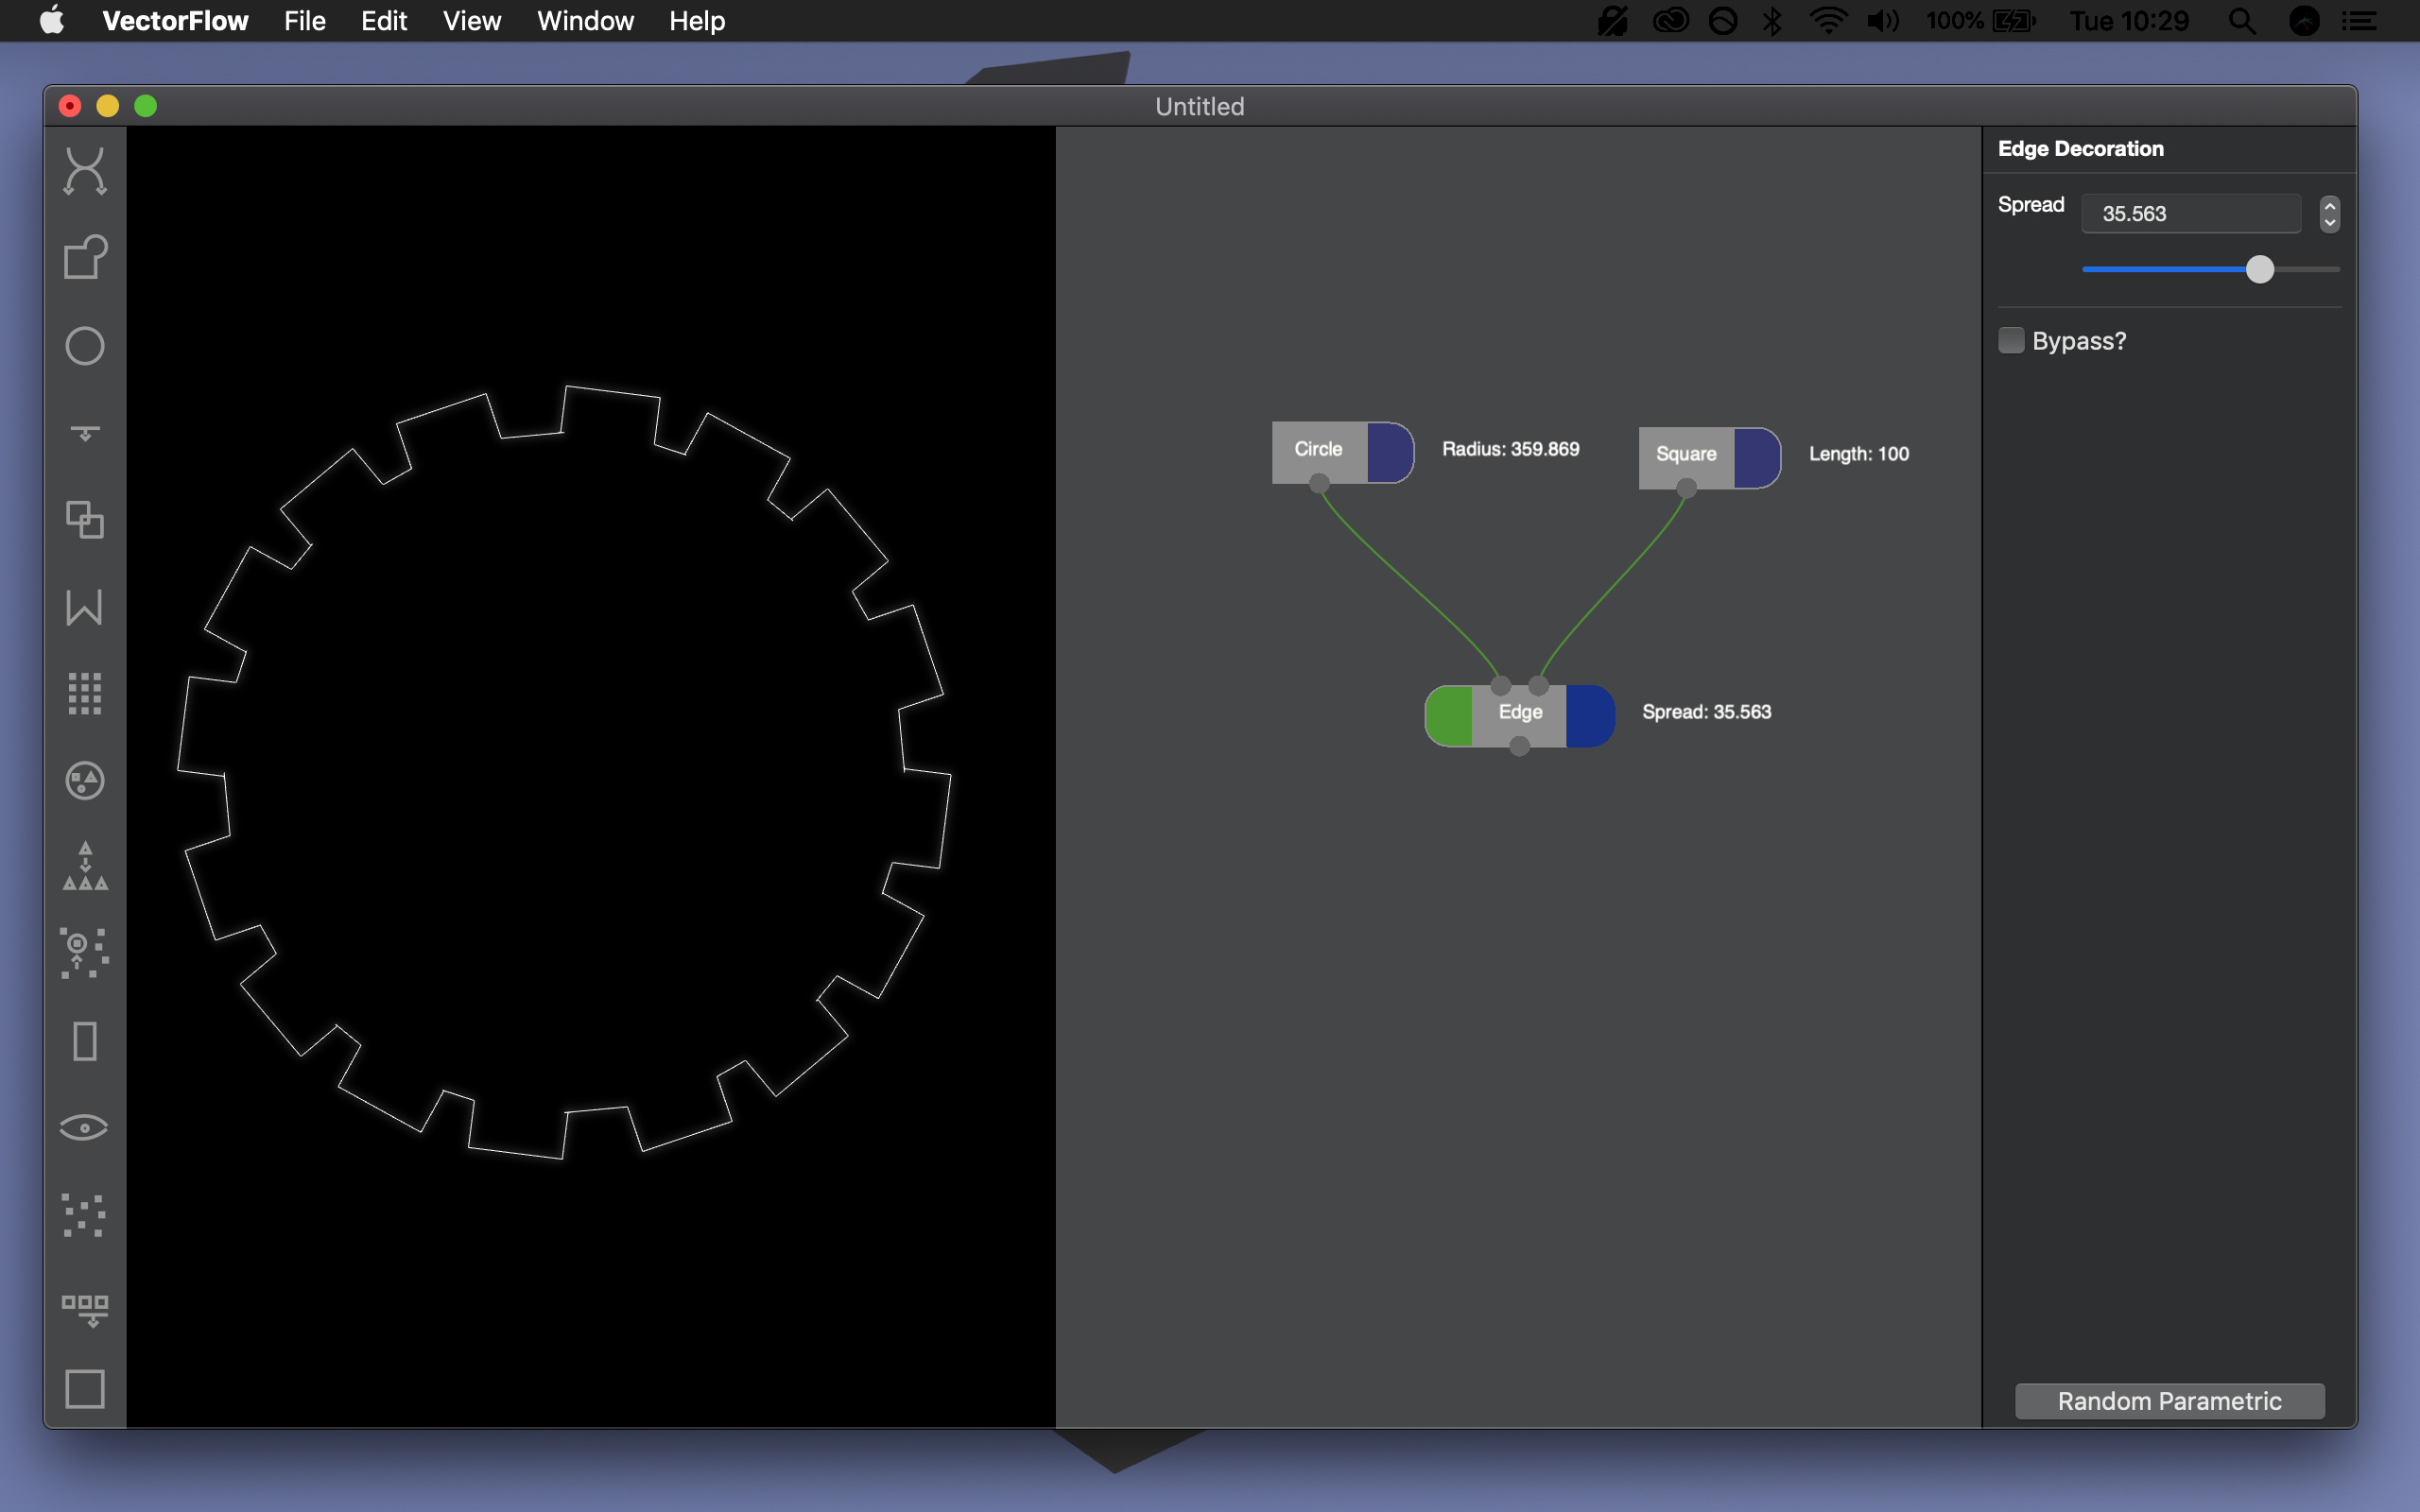The height and width of the screenshot is (1512, 2420).
Task: Open the View menu
Action: tap(471, 21)
